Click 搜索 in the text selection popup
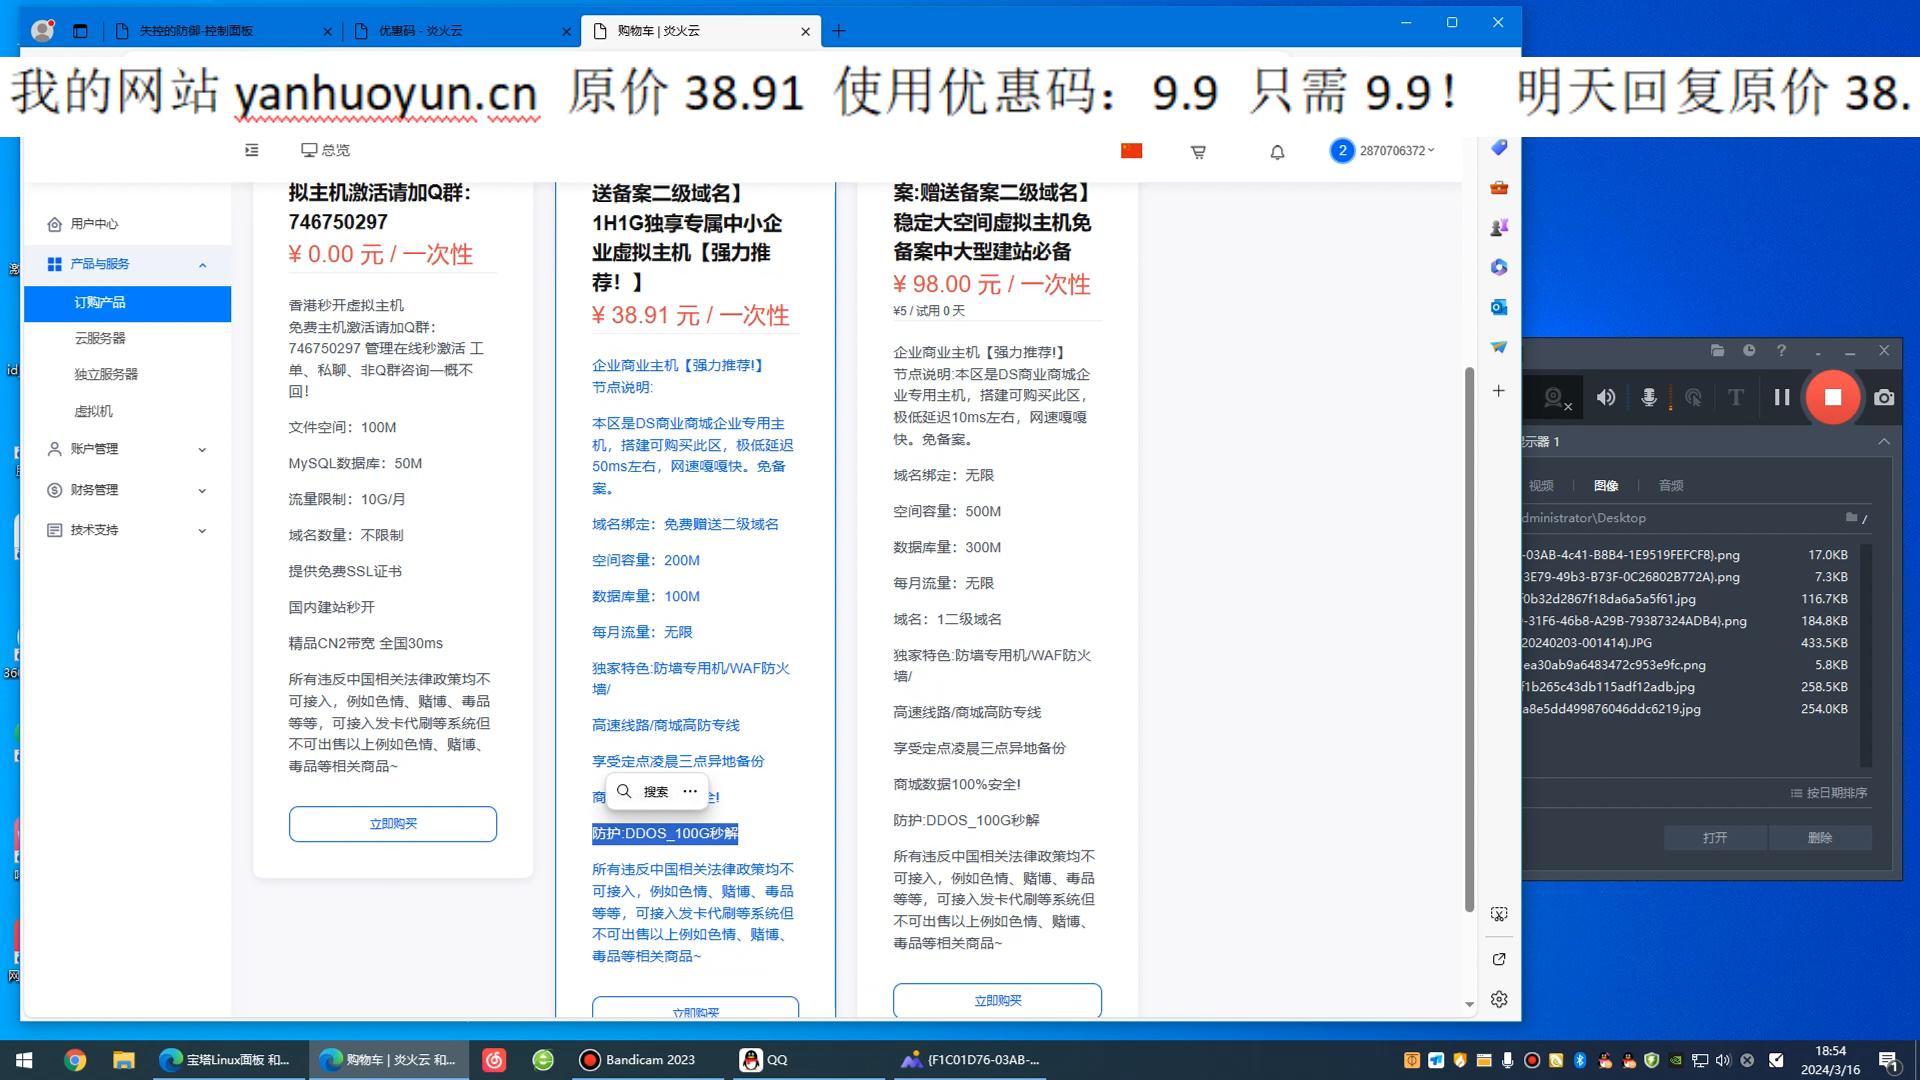Viewport: 1920px width, 1080px height. click(642, 791)
